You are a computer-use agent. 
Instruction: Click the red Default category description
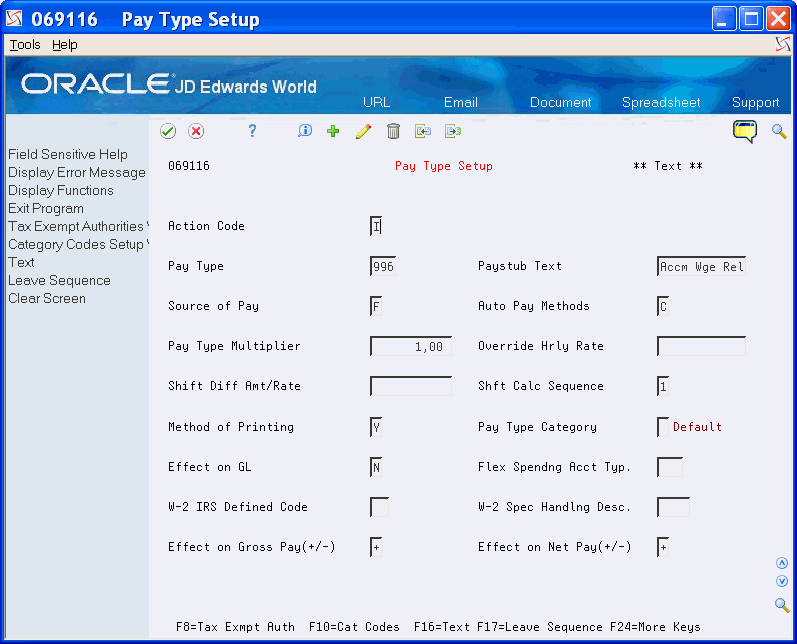click(697, 427)
